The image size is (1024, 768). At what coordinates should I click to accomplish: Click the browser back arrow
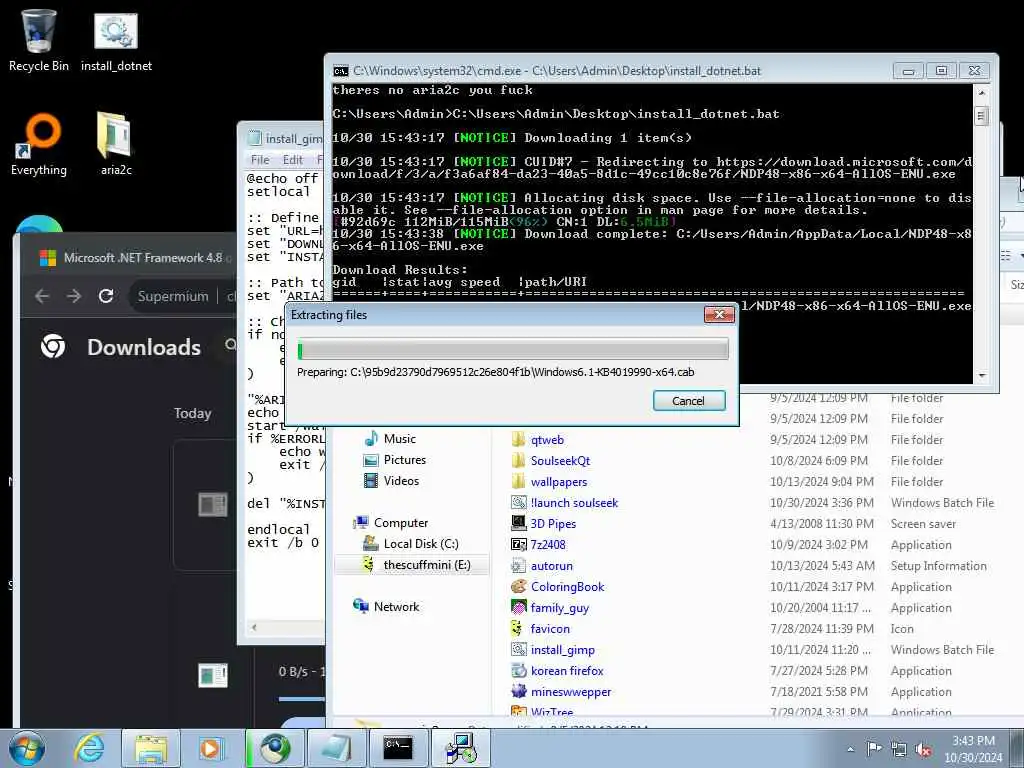42,296
